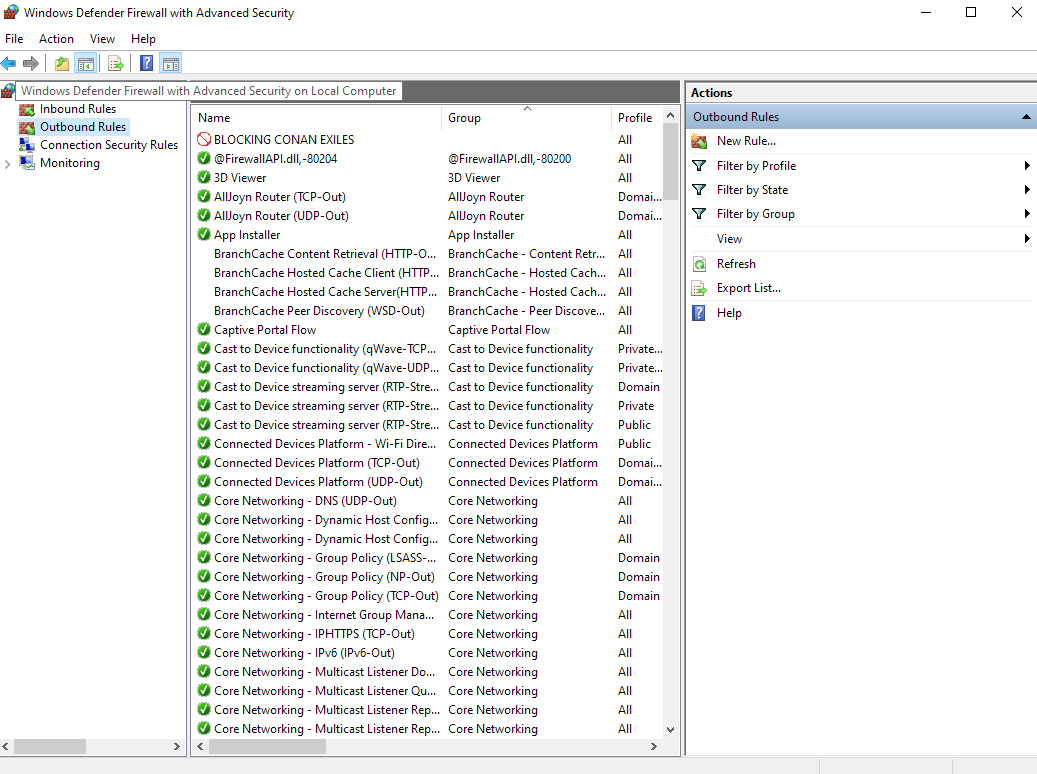The width and height of the screenshot is (1037, 774).
Task: Open the File menu
Action: tap(14, 39)
